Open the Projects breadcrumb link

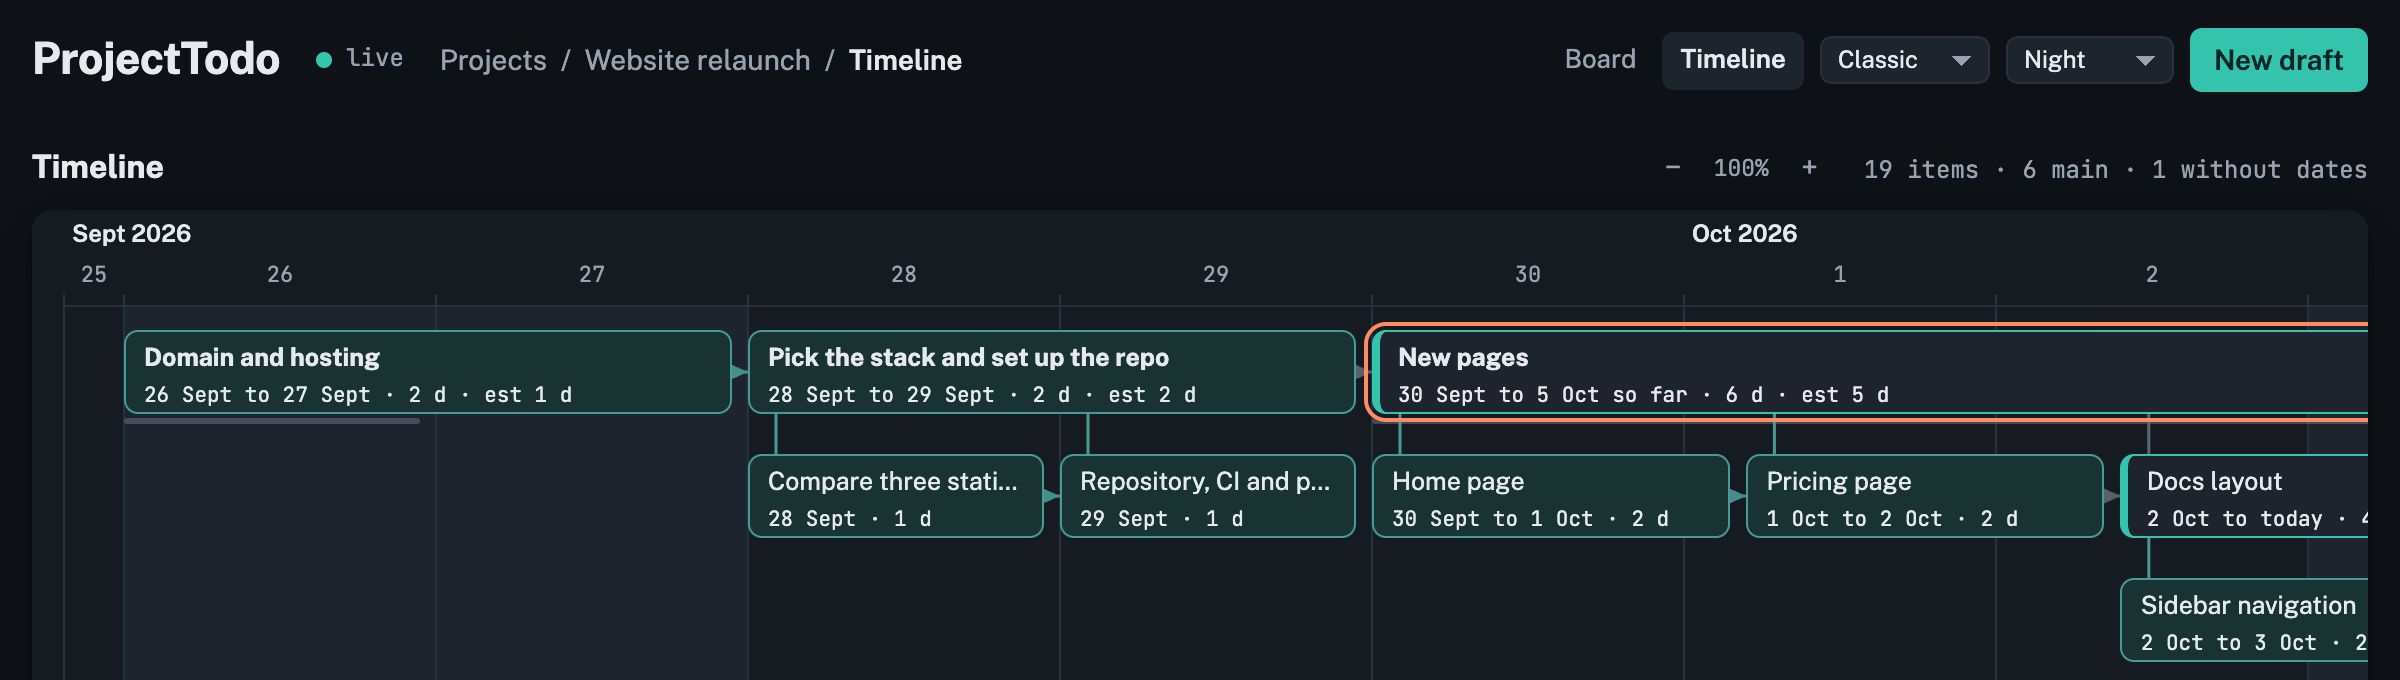point(493,60)
